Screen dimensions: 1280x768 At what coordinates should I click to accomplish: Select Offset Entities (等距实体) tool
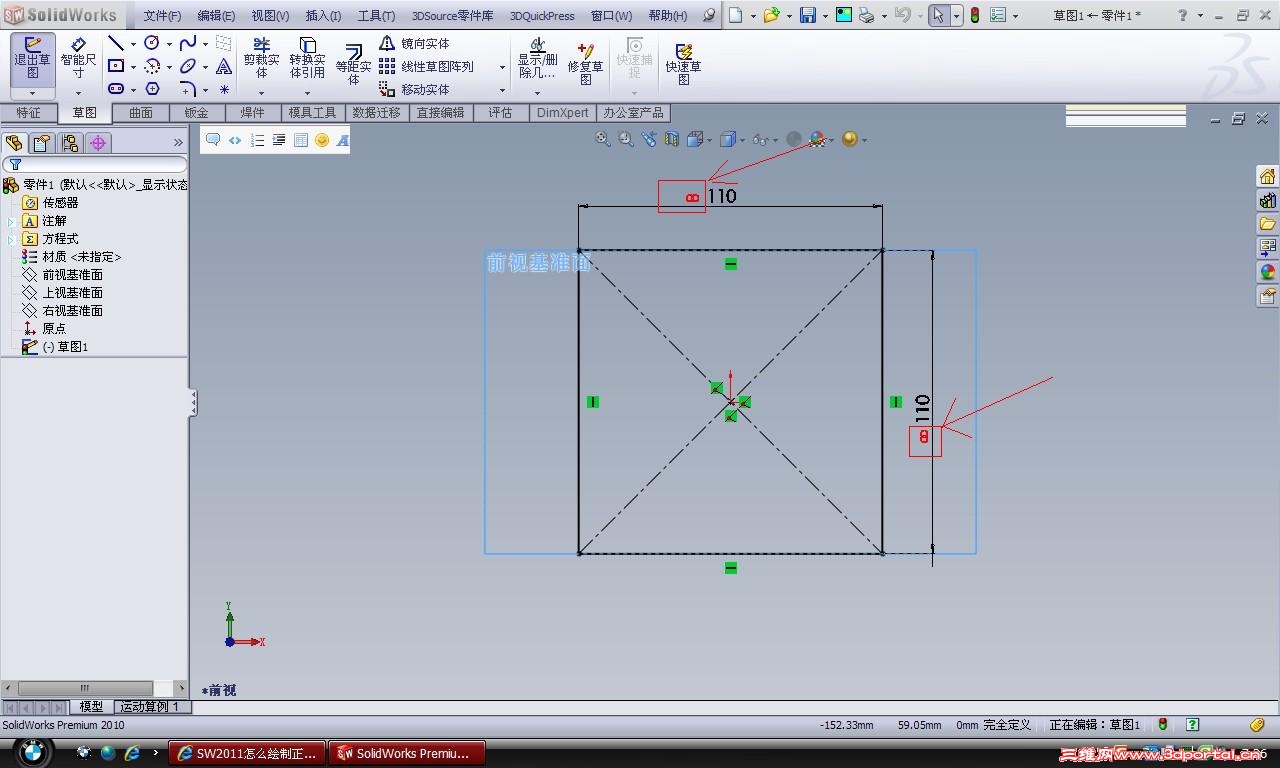click(x=353, y=62)
